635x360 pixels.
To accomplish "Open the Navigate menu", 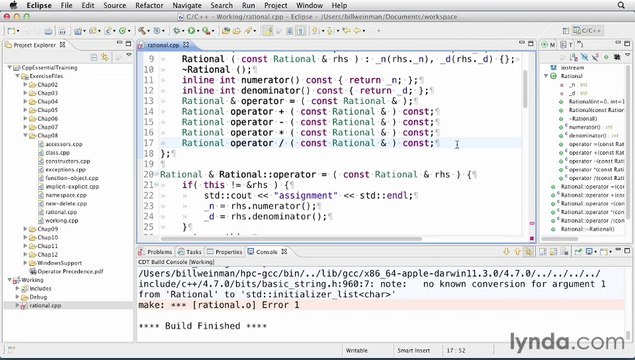I will (187, 5).
